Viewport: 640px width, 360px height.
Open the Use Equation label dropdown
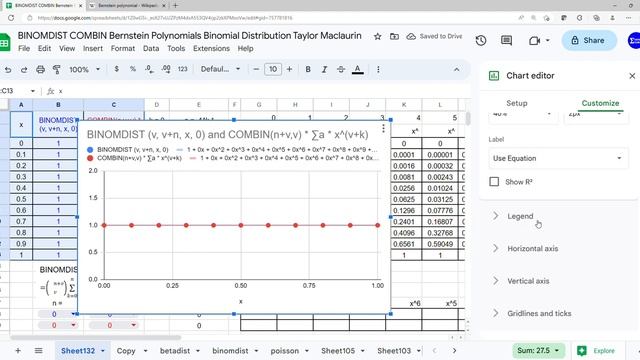click(x=558, y=158)
